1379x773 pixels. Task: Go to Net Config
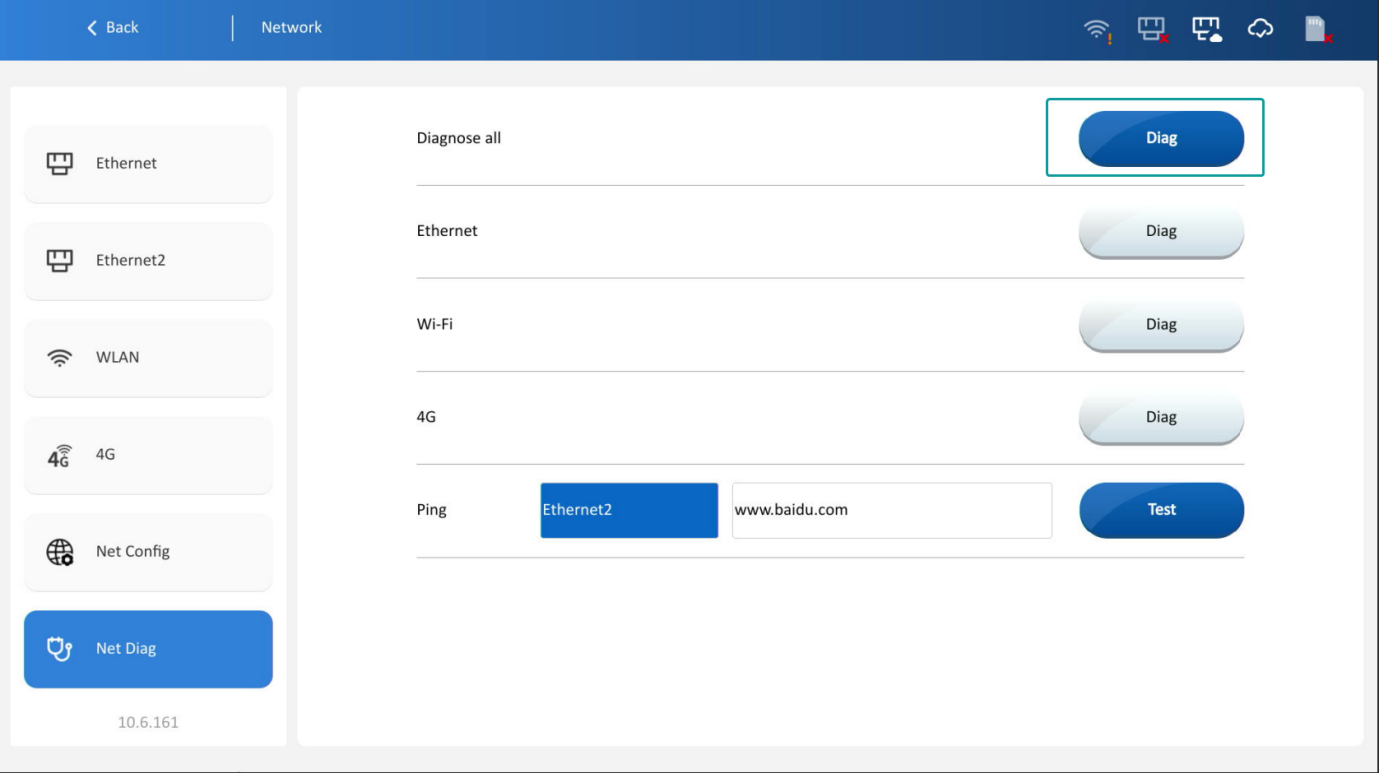click(x=148, y=551)
